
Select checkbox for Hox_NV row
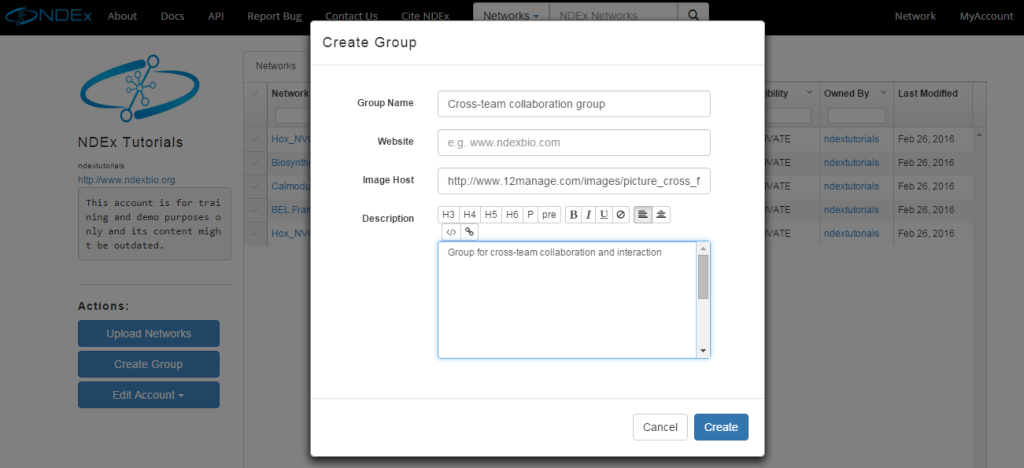[x=254, y=138]
